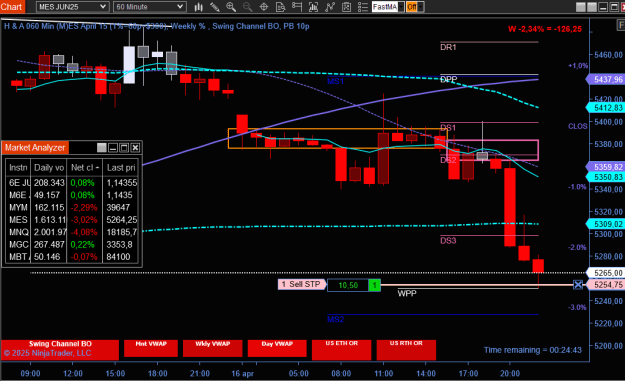Click the green 1 quantity box on order
The image size is (625, 381).
(374, 285)
